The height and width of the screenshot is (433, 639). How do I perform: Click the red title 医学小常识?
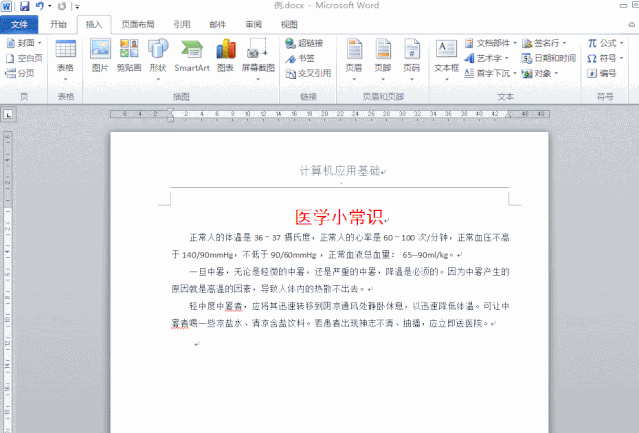339,217
